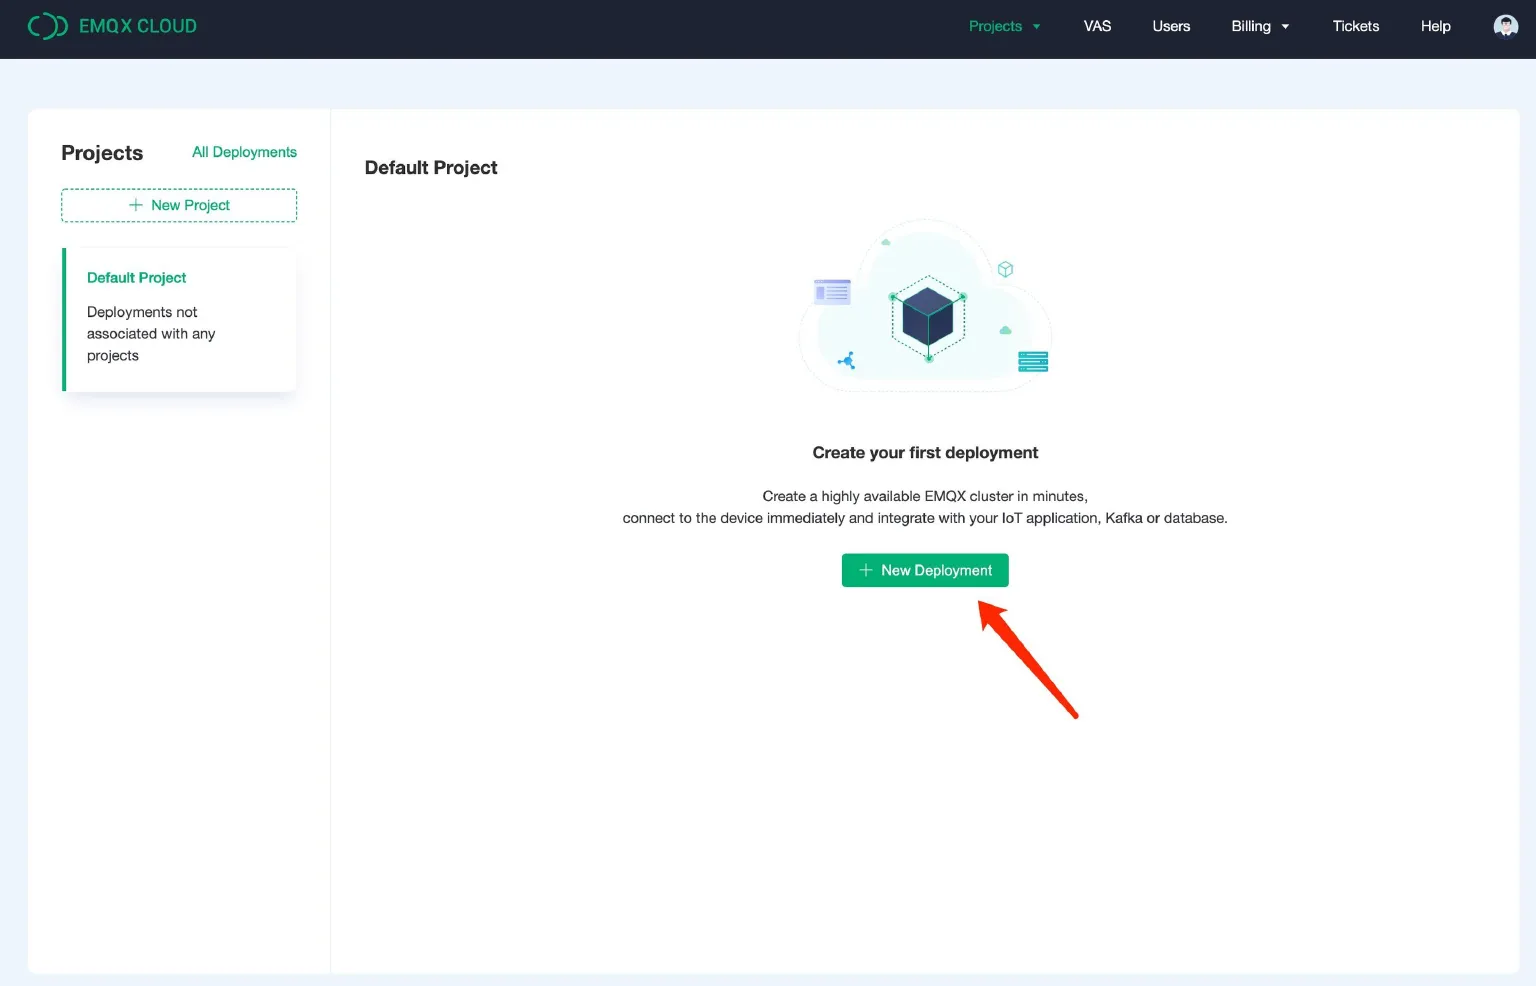Open the user avatar profile icon
Viewport: 1536px width, 986px height.
click(1505, 25)
